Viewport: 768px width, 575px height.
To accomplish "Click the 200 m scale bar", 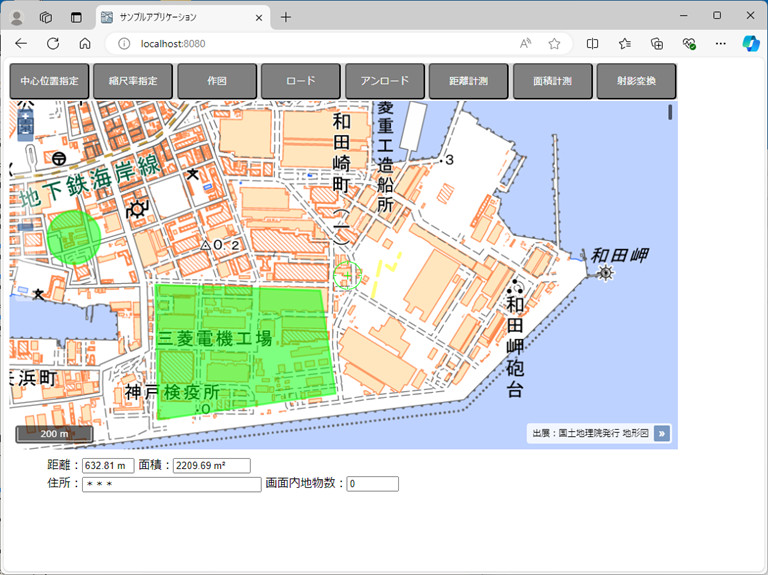I will [x=54, y=434].
